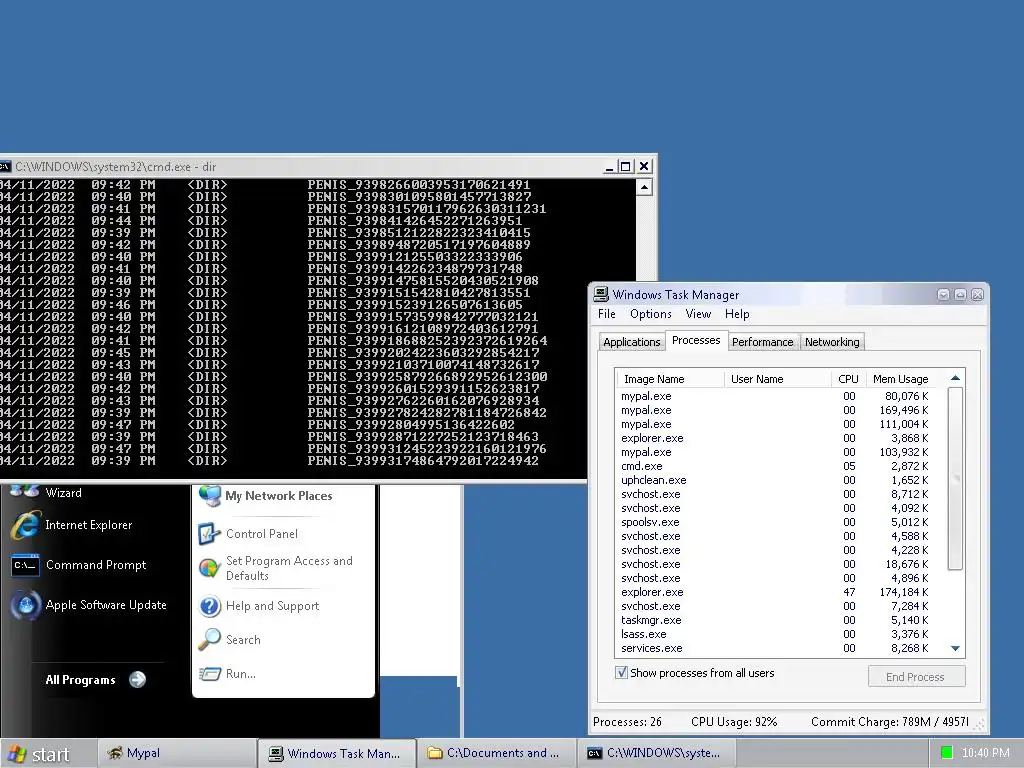The height and width of the screenshot is (768, 1024).
Task: Click the Processes: 26 status text
Action: [627, 722]
